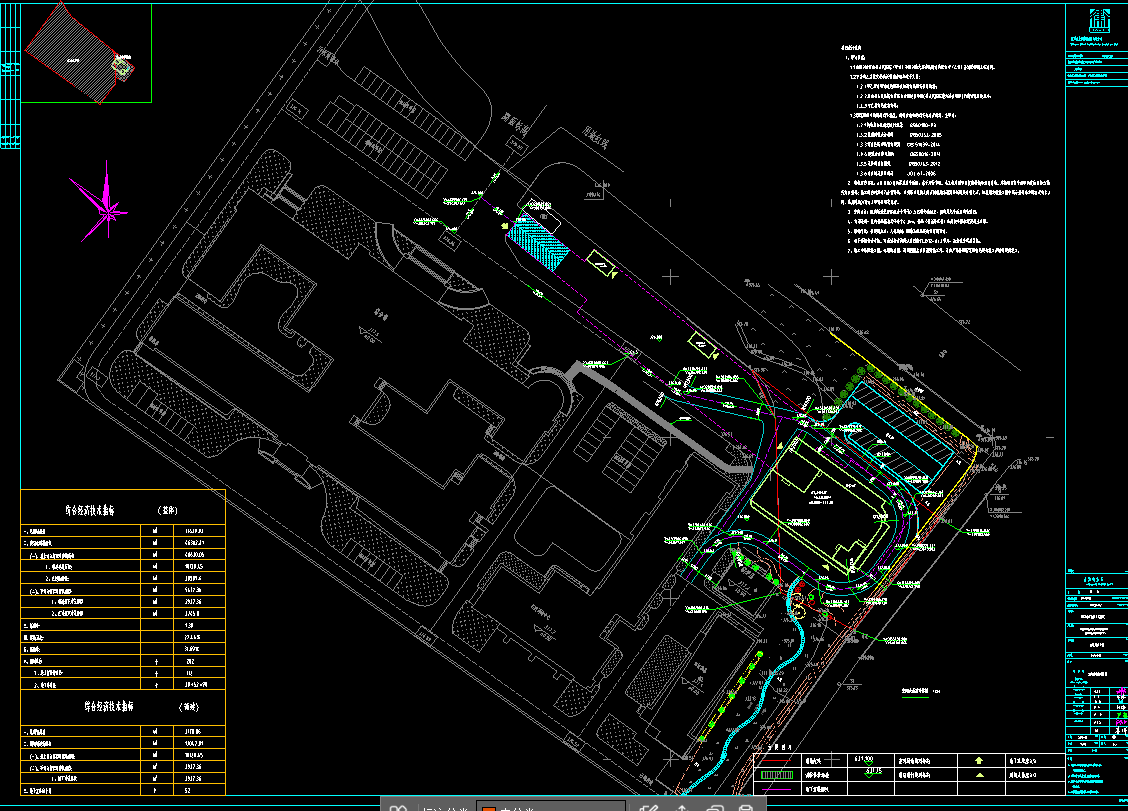Click the printer icon in bottom toolbar

(x=746, y=808)
